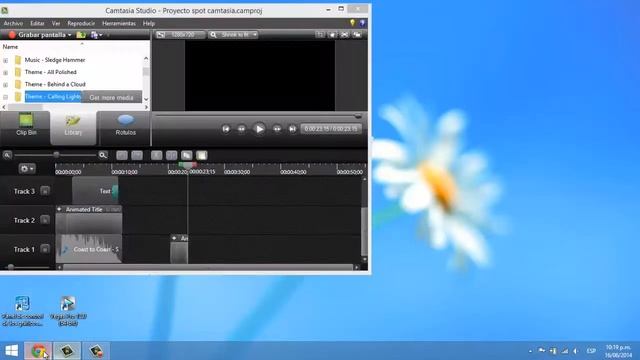Screen dimensions: 640x360
Task: Open the Reproducir menu
Action: [x=81, y=23]
